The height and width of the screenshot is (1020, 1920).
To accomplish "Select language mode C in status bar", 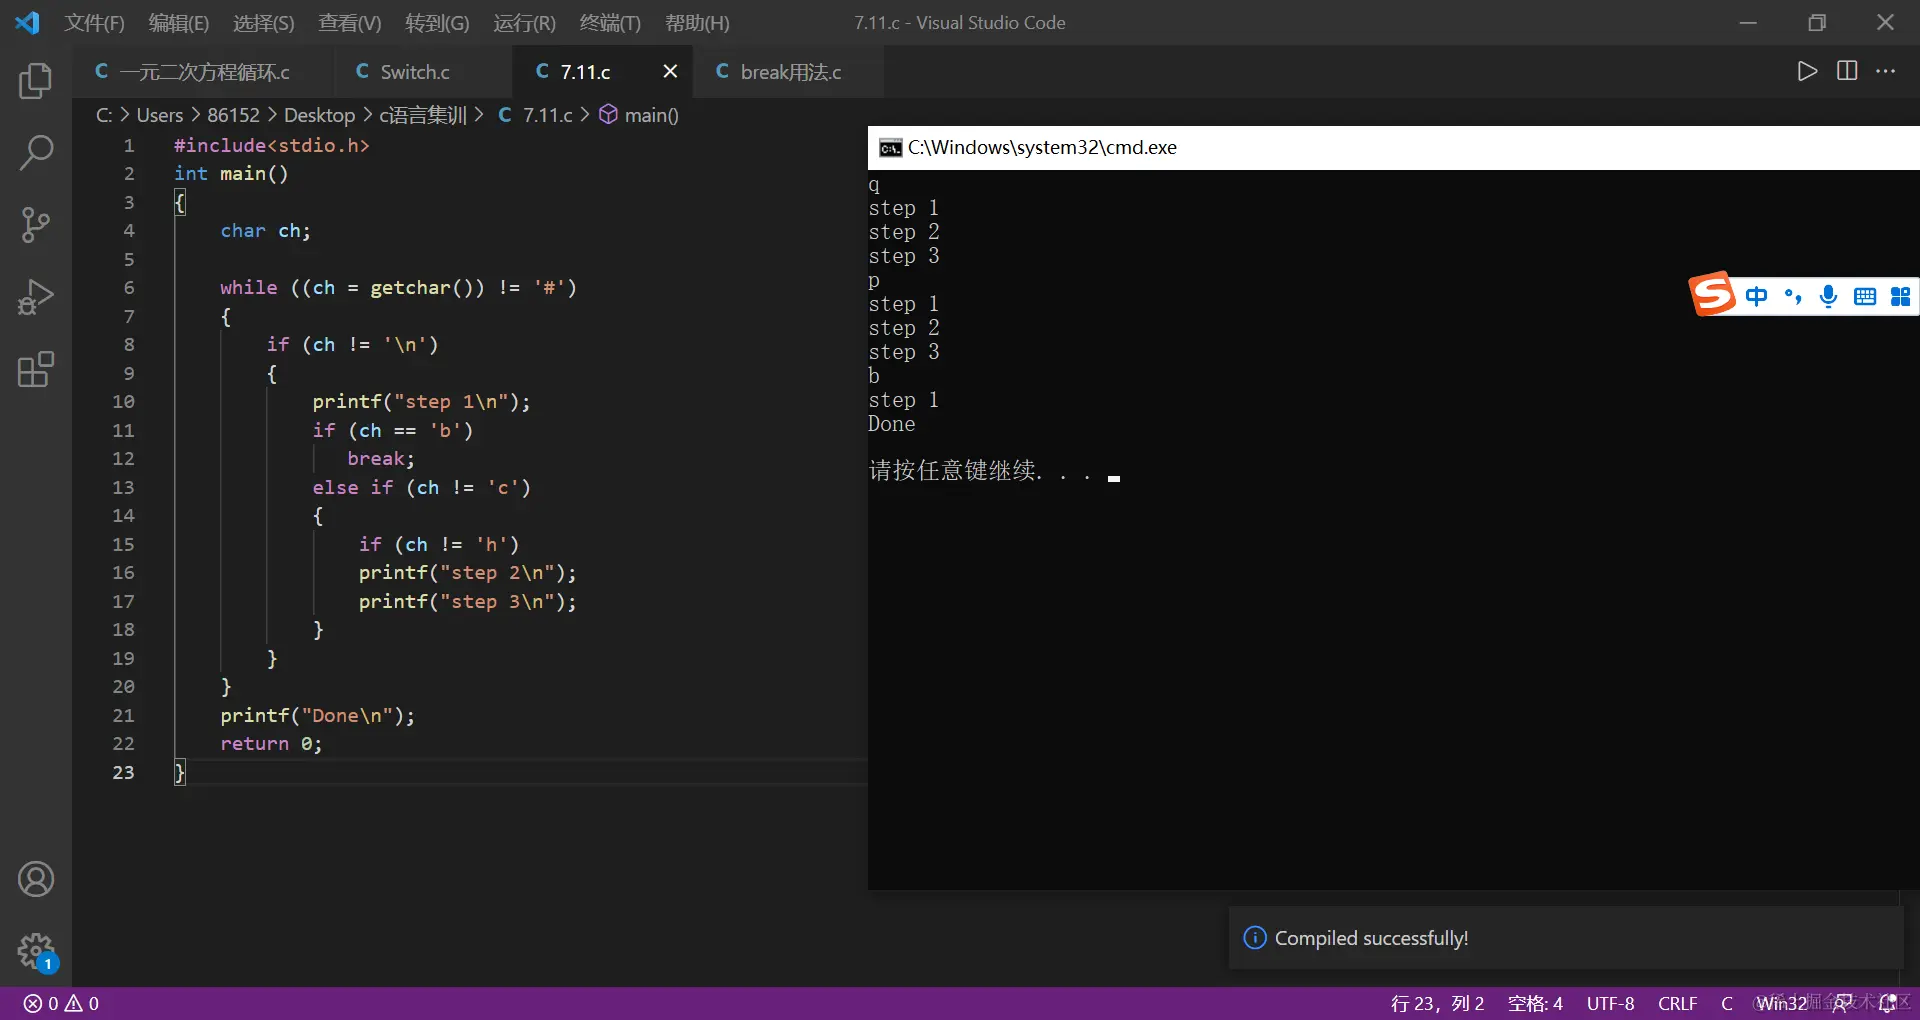I will [x=1727, y=1003].
